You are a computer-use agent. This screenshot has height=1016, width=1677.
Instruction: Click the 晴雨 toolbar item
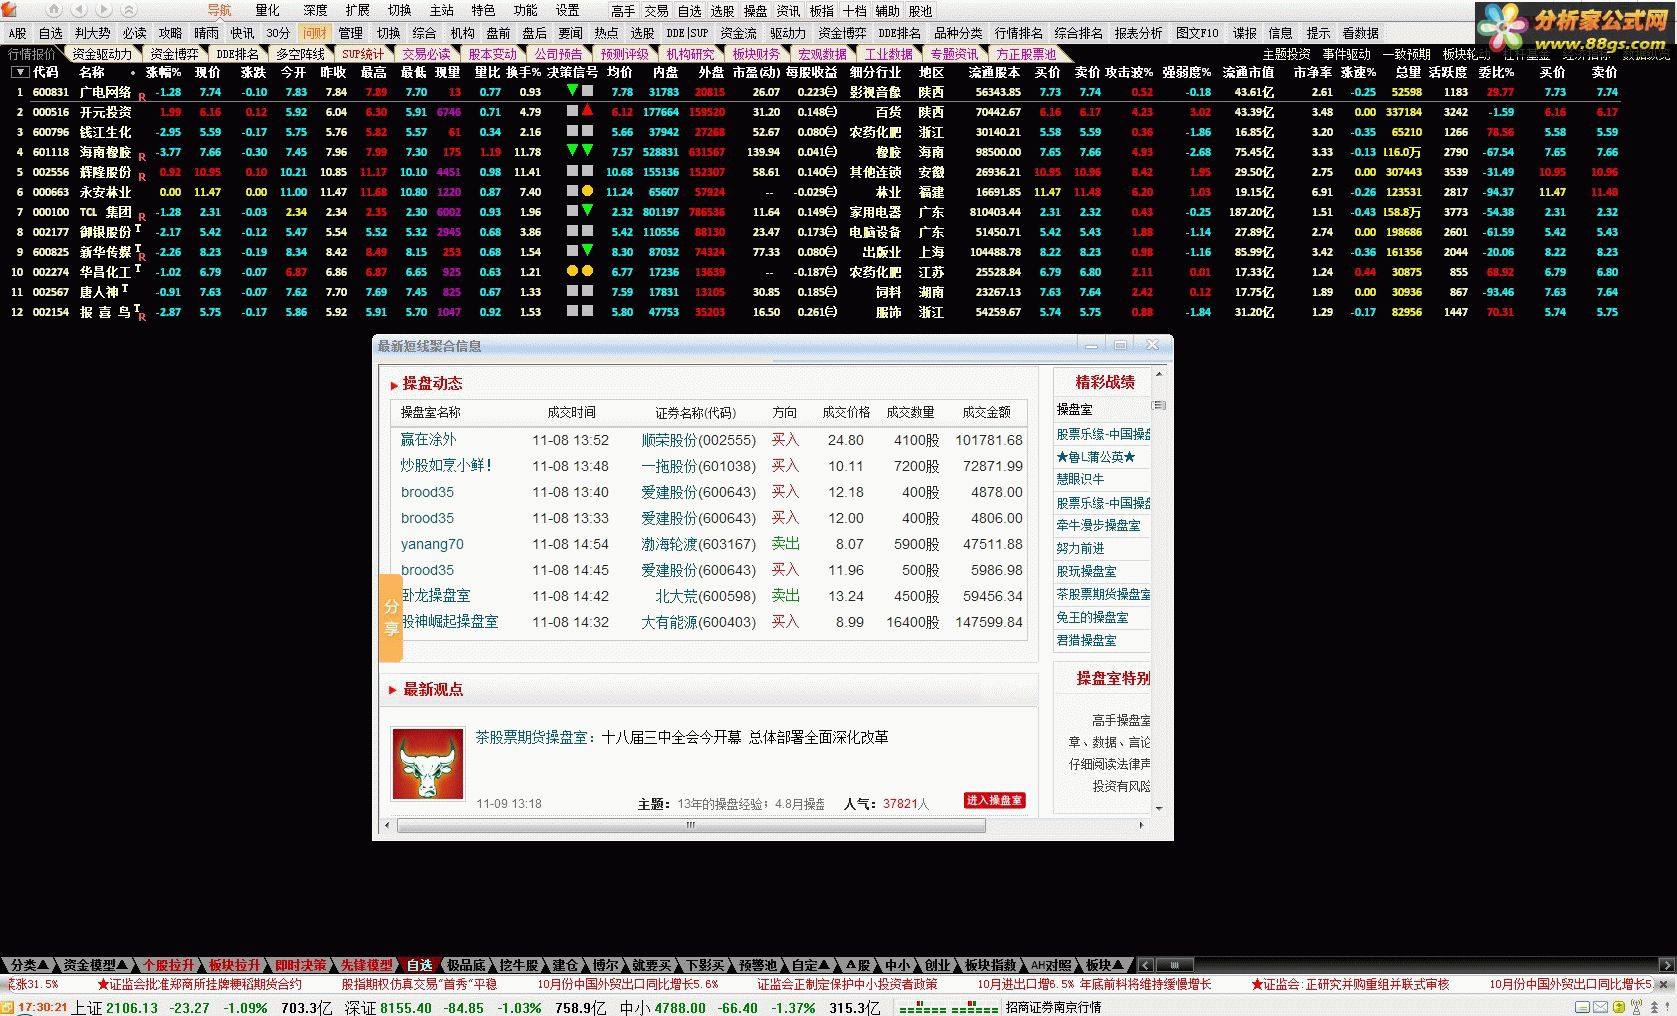[x=206, y=33]
